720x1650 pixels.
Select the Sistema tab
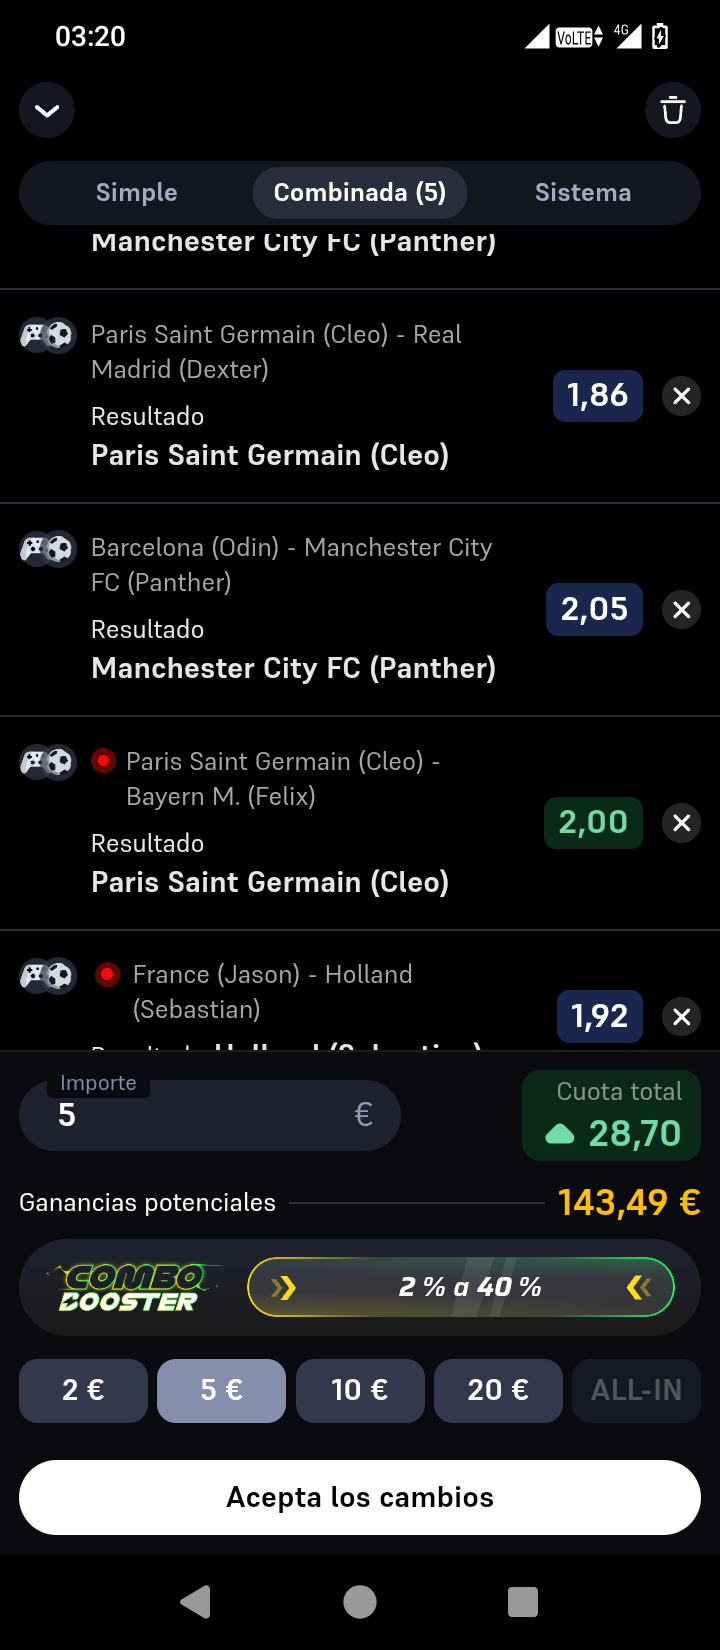(x=583, y=193)
